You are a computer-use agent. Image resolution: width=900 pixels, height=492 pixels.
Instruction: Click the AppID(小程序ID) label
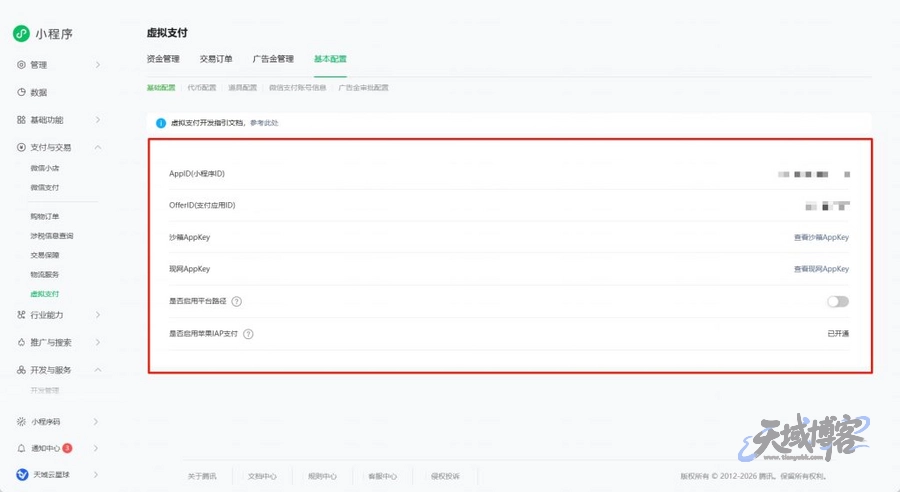[197, 173]
